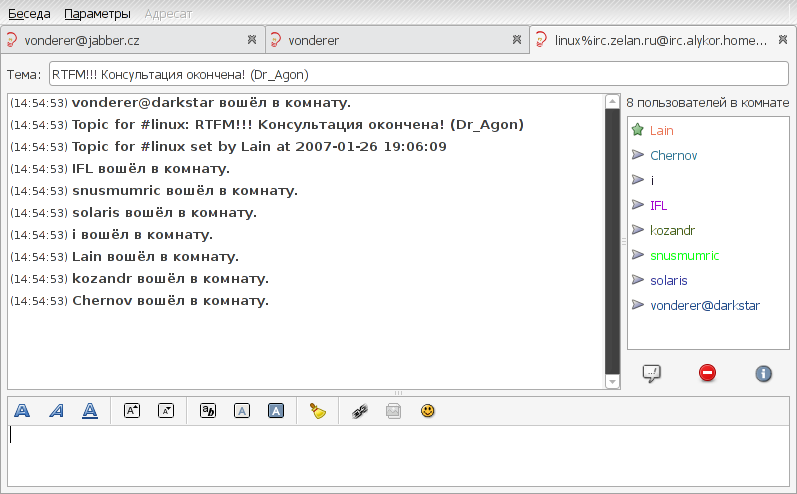Decrease font size in toolbar

166,410
